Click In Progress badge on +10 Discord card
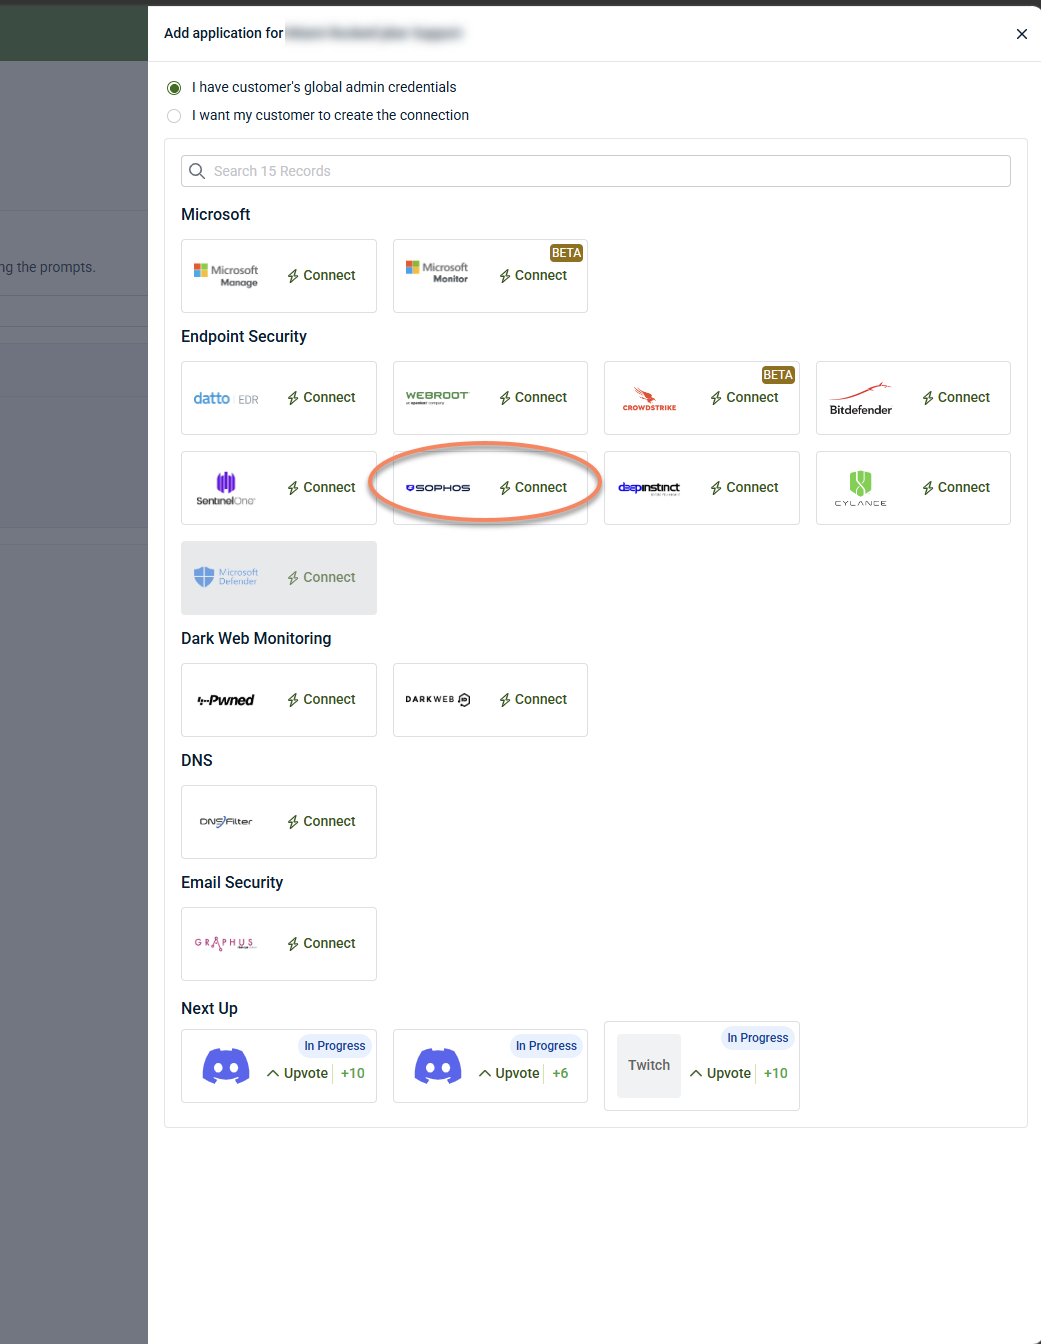The image size is (1041, 1344). pos(335,1046)
